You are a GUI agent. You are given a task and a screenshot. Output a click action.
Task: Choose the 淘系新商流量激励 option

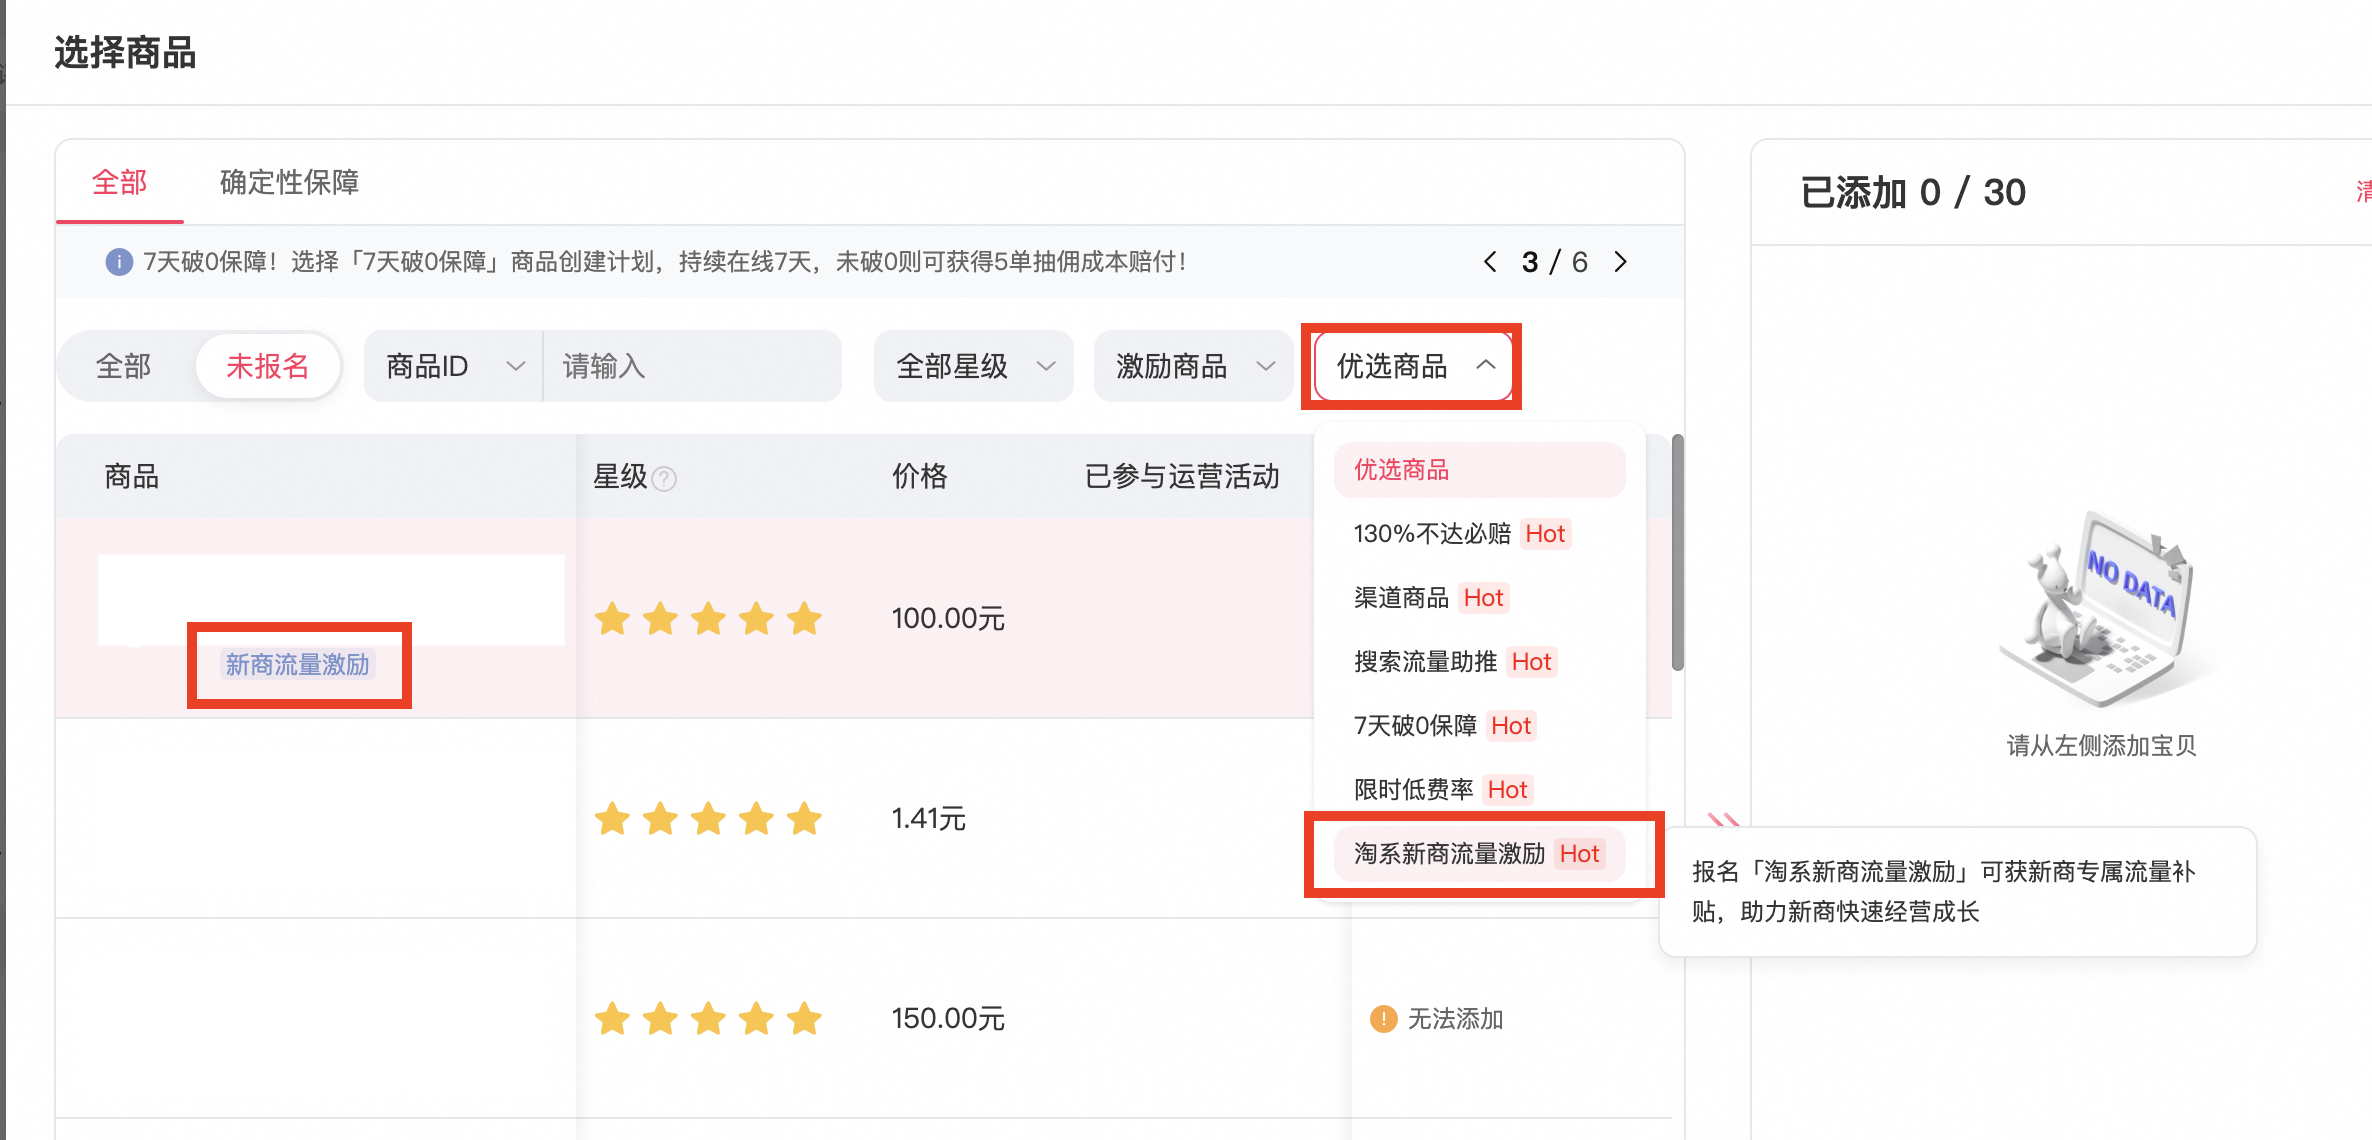pyautogui.click(x=1479, y=854)
